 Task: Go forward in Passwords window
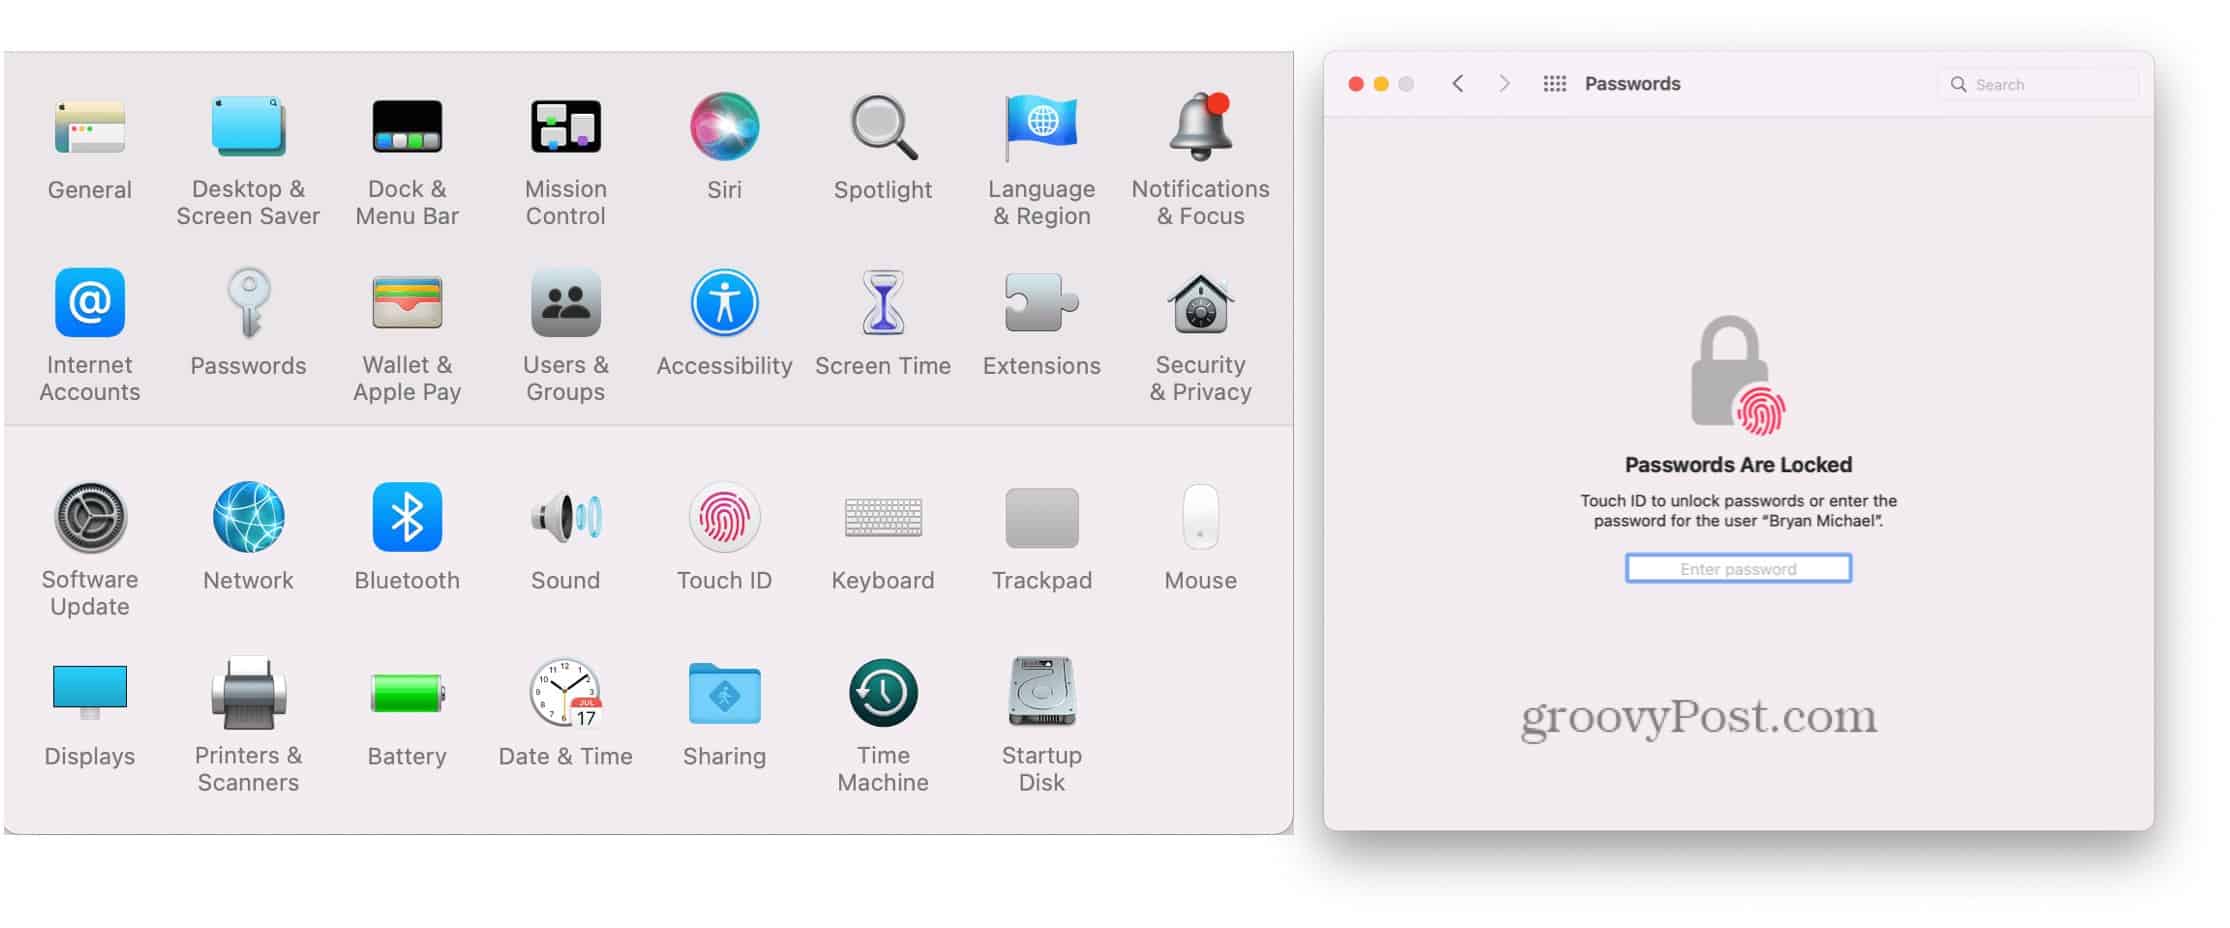pyautogui.click(x=1504, y=83)
